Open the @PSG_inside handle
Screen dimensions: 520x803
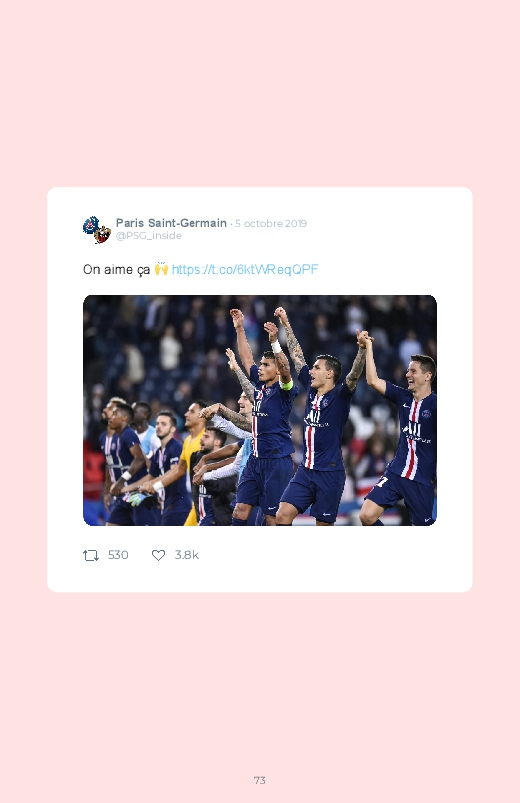tap(149, 236)
